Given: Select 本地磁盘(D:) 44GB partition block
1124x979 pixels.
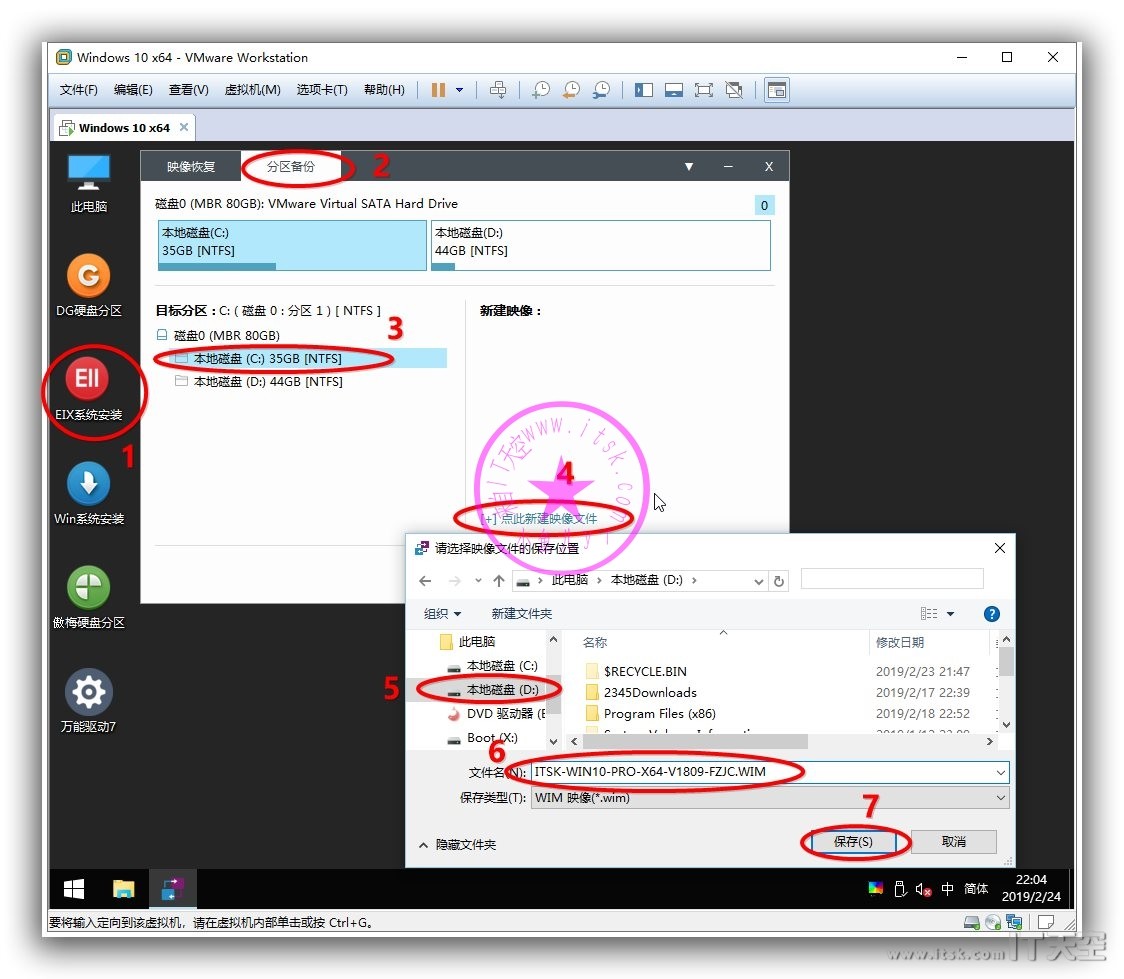Looking at the screenshot, I should (601, 245).
